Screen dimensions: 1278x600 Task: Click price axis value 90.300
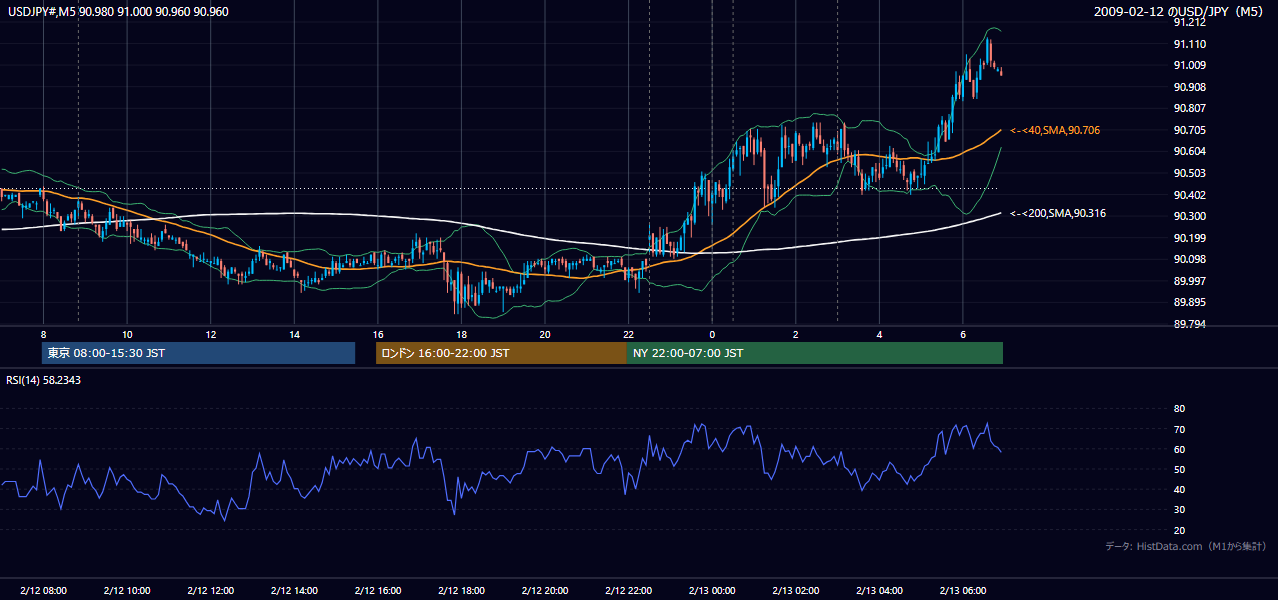tap(1189, 216)
